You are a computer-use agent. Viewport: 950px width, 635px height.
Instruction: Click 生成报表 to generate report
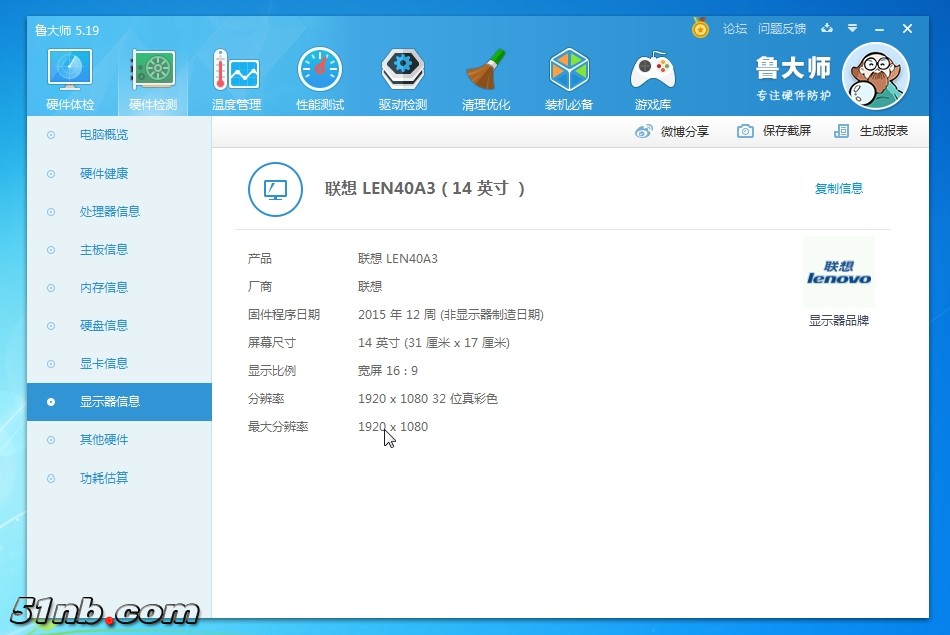(x=871, y=131)
